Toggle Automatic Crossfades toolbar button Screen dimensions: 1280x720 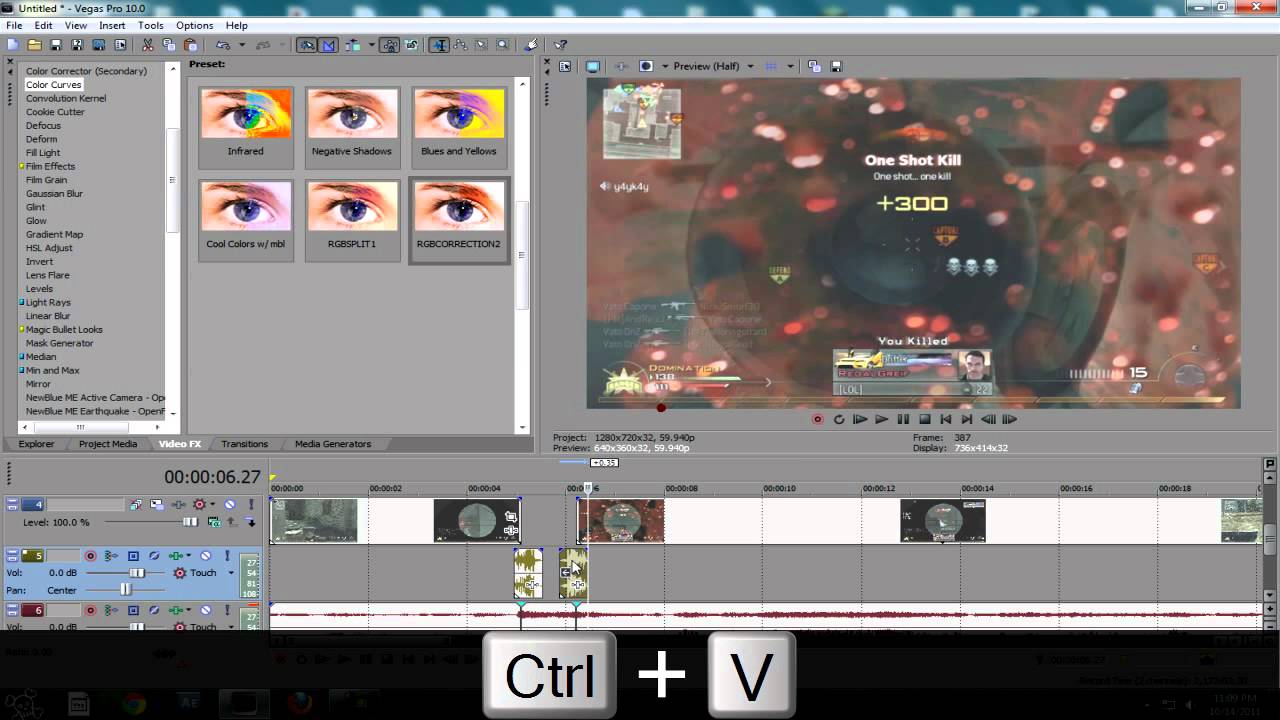click(x=328, y=45)
